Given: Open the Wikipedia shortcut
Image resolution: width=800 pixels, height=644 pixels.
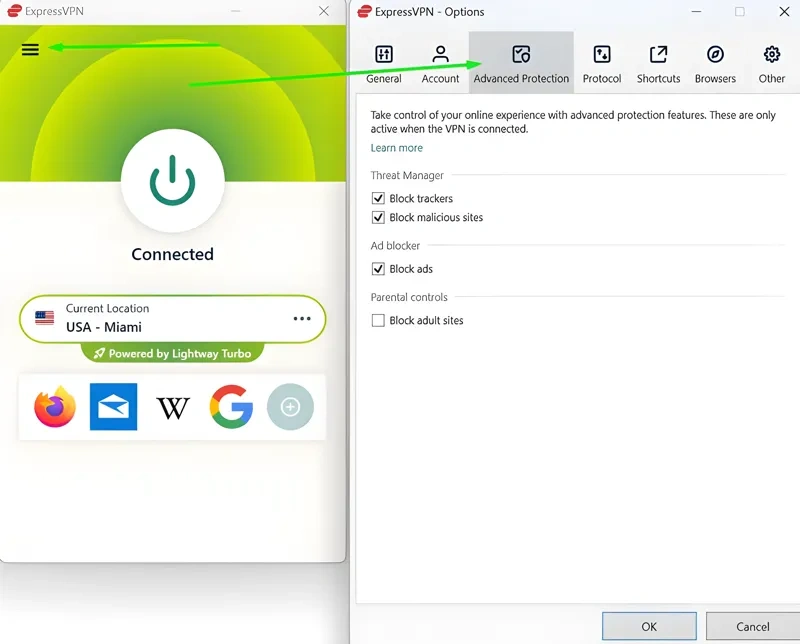Looking at the screenshot, I should click(x=173, y=407).
